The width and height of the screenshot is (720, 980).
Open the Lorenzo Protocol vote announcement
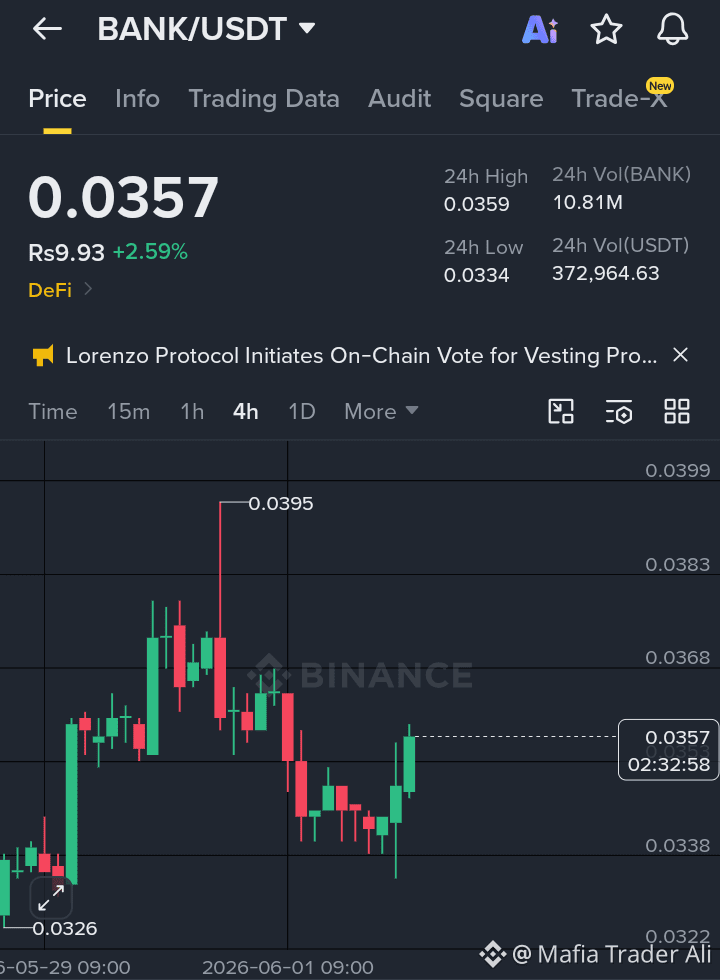coord(361,356)
